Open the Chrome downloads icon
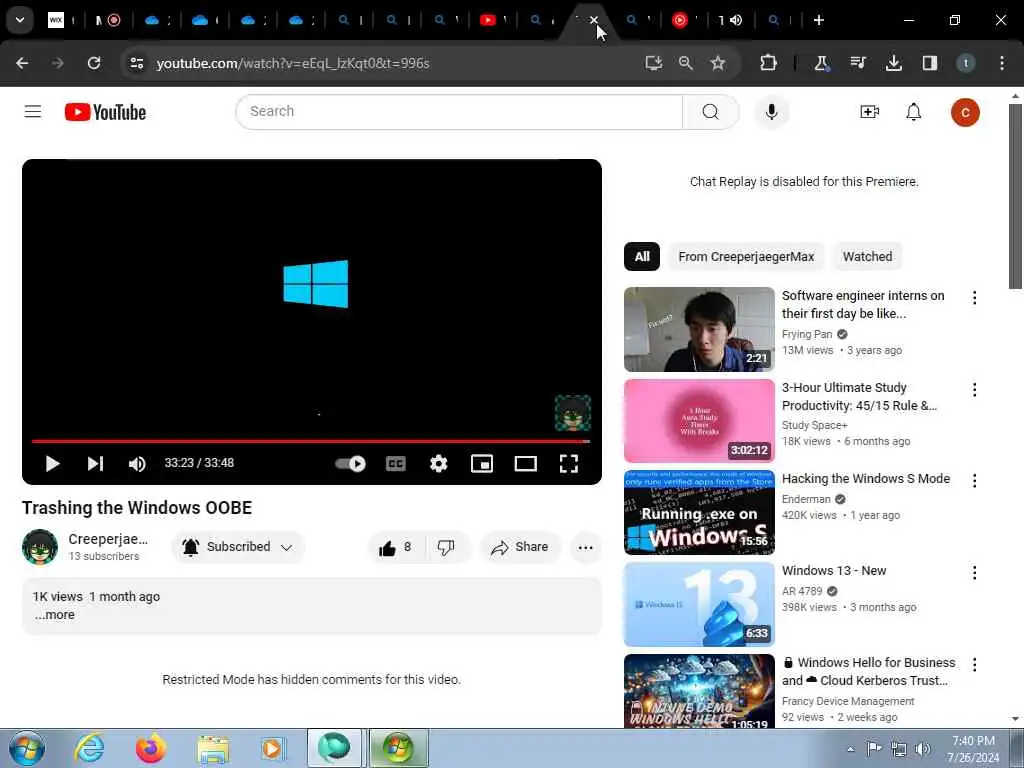 tap(893, 63)
